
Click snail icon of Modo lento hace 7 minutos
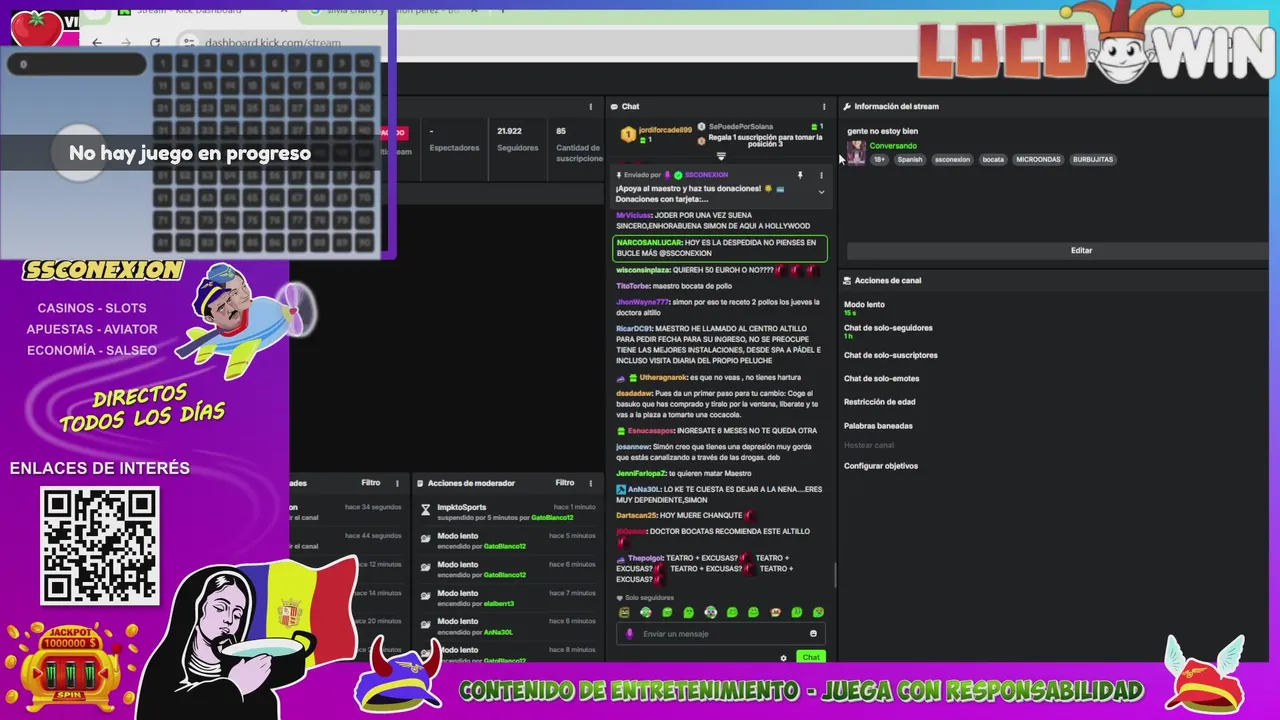(x=425, y=597)
